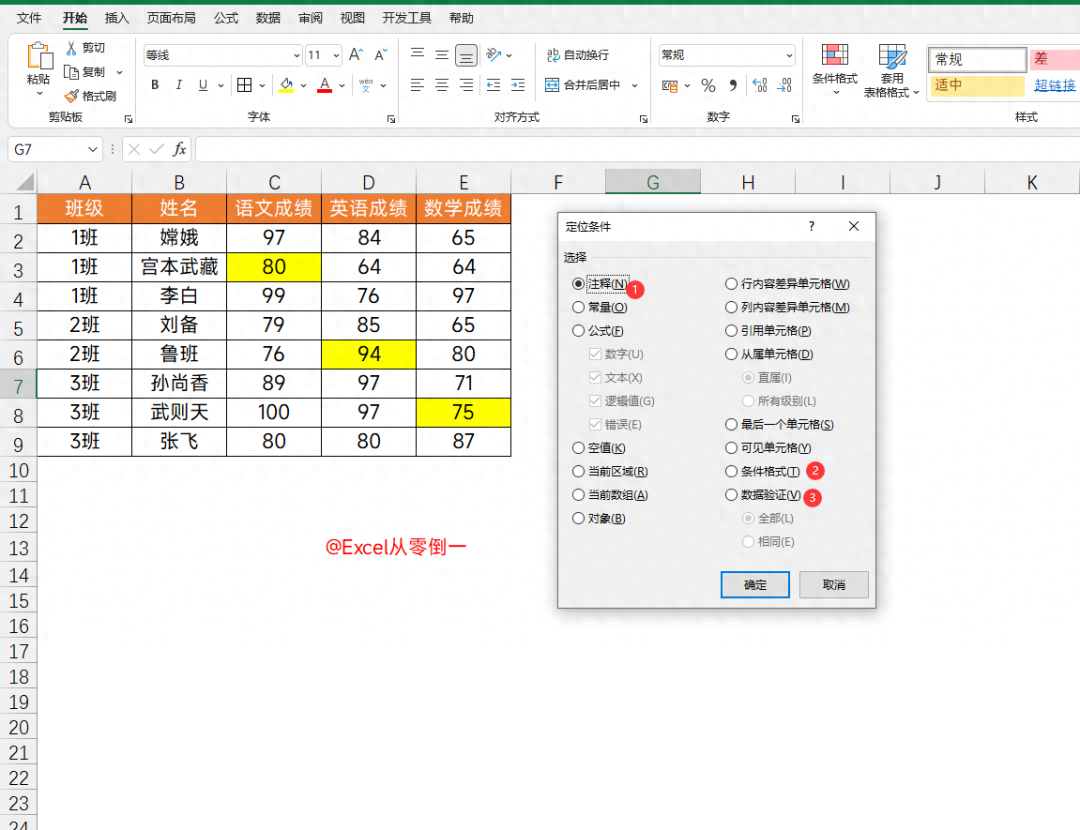Choose 数据验证(V) radio option

point(731,495)
